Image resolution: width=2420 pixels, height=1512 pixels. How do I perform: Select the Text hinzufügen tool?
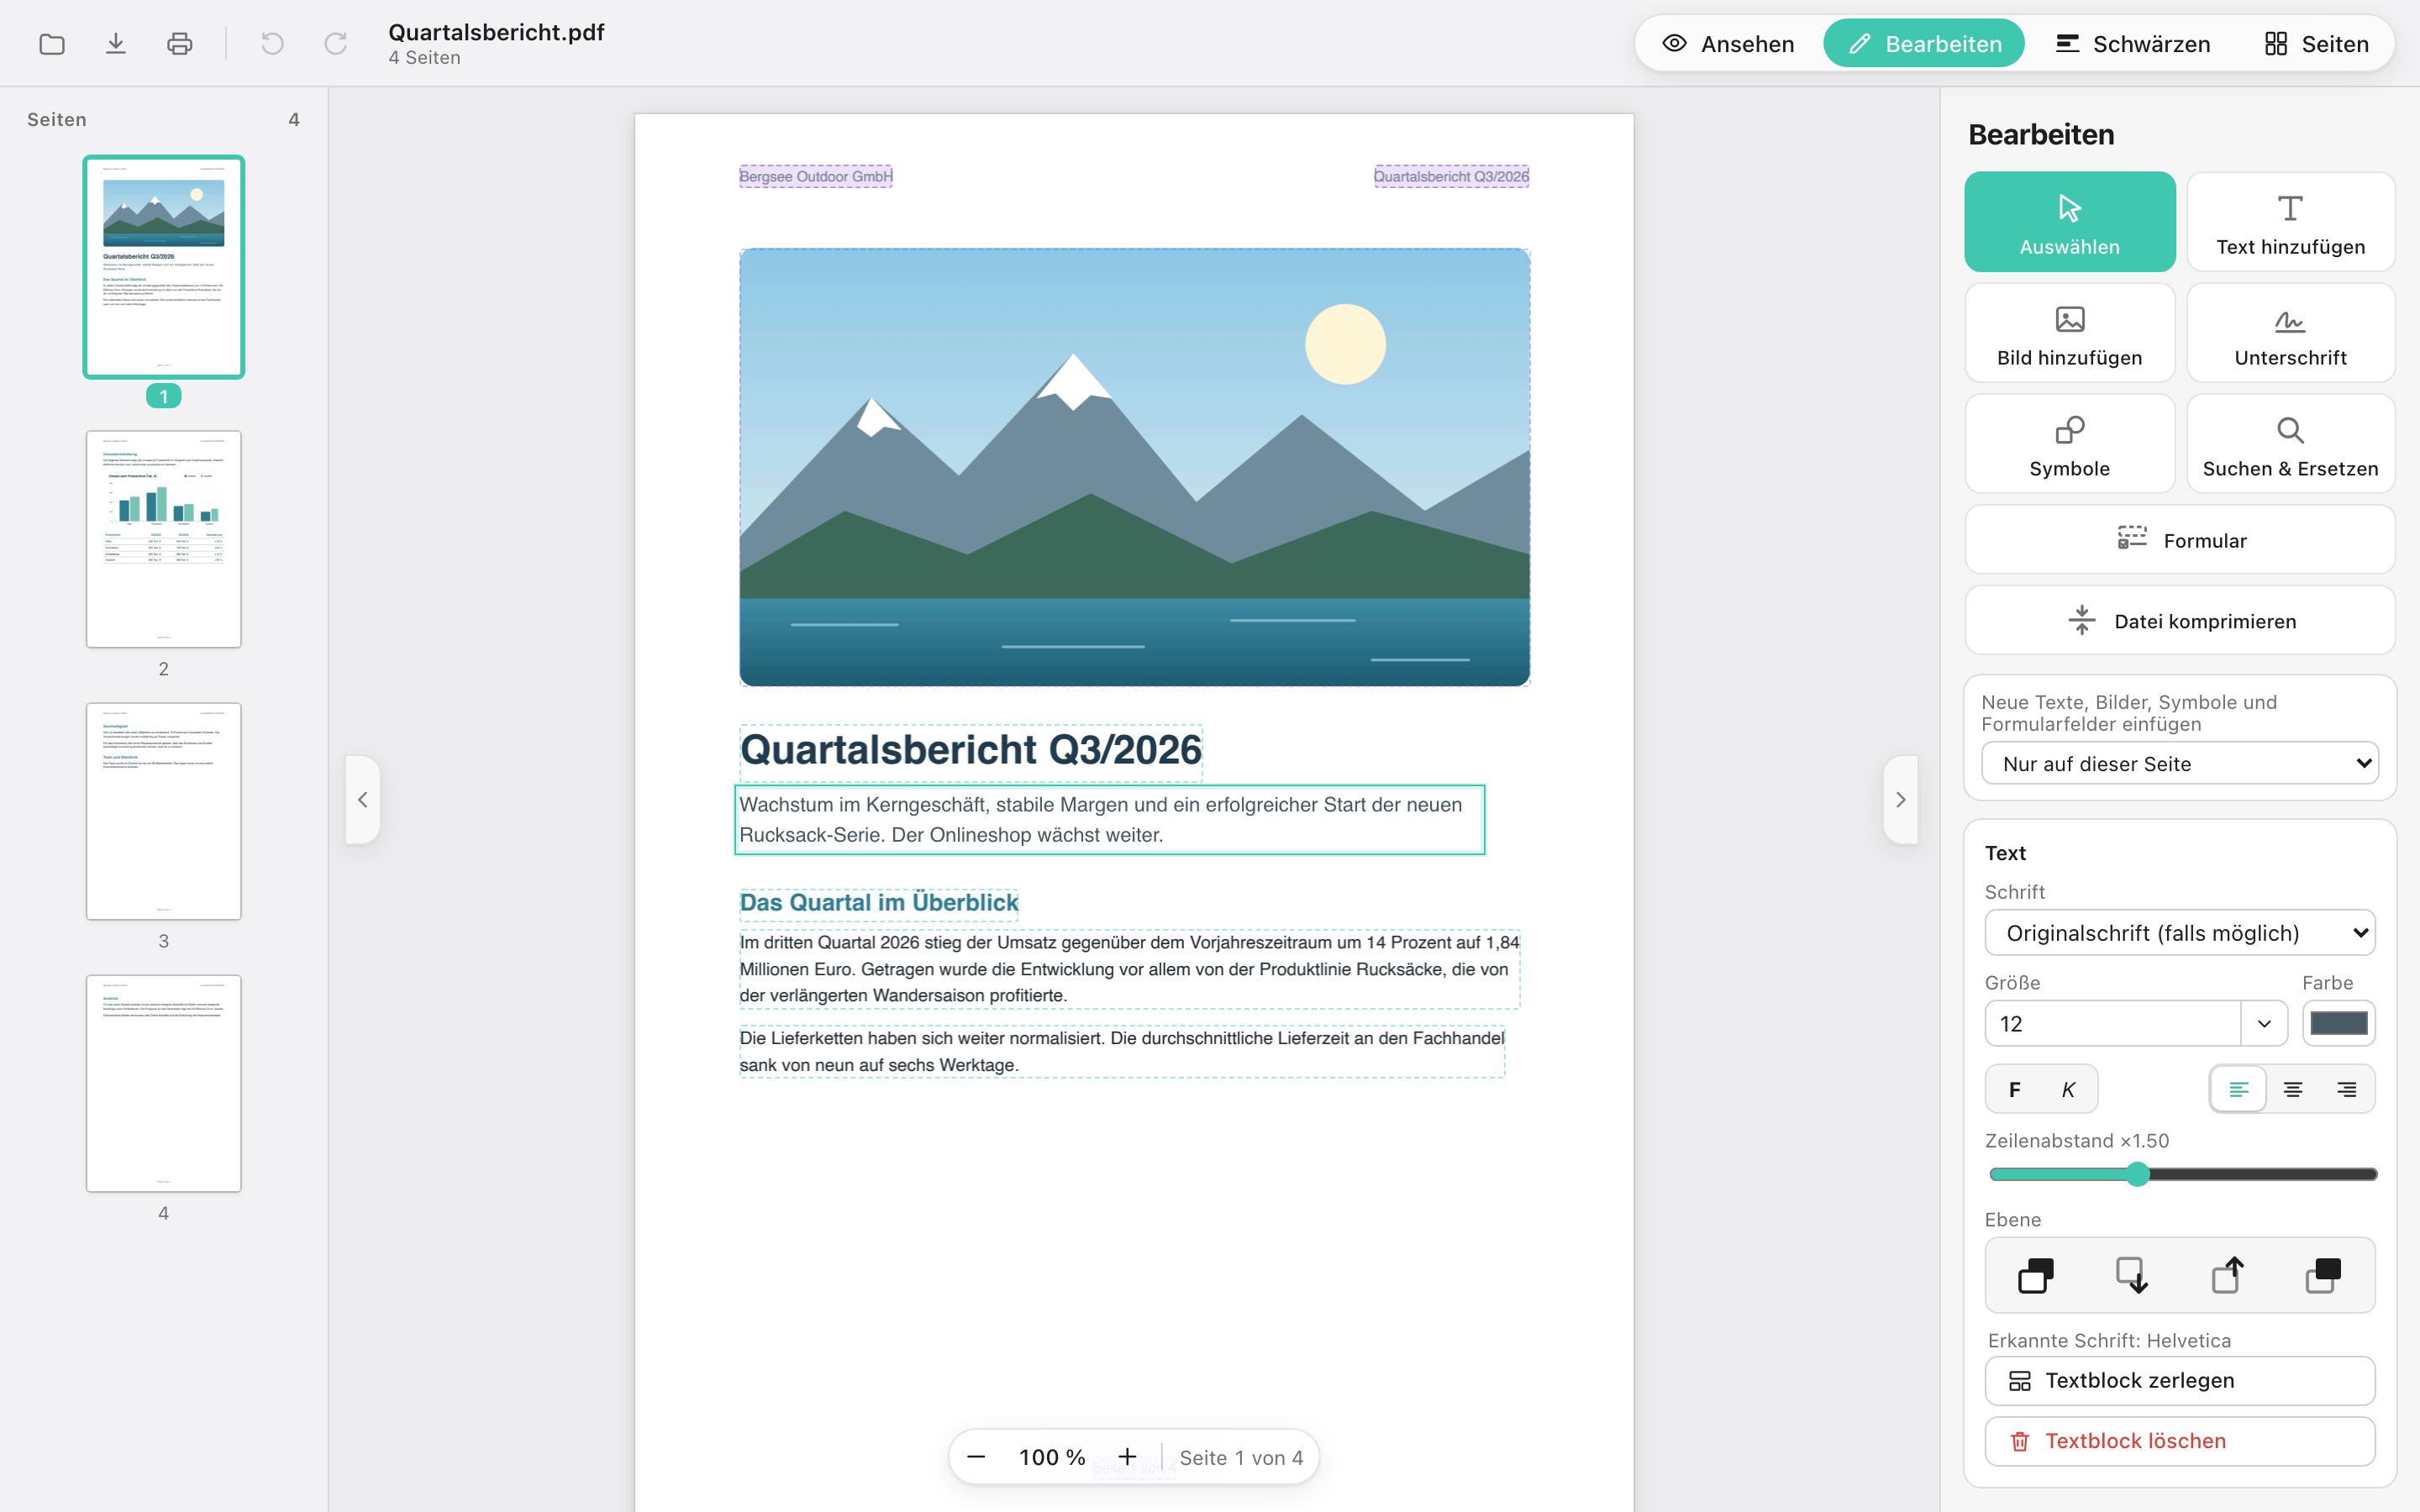[2290, 222]
